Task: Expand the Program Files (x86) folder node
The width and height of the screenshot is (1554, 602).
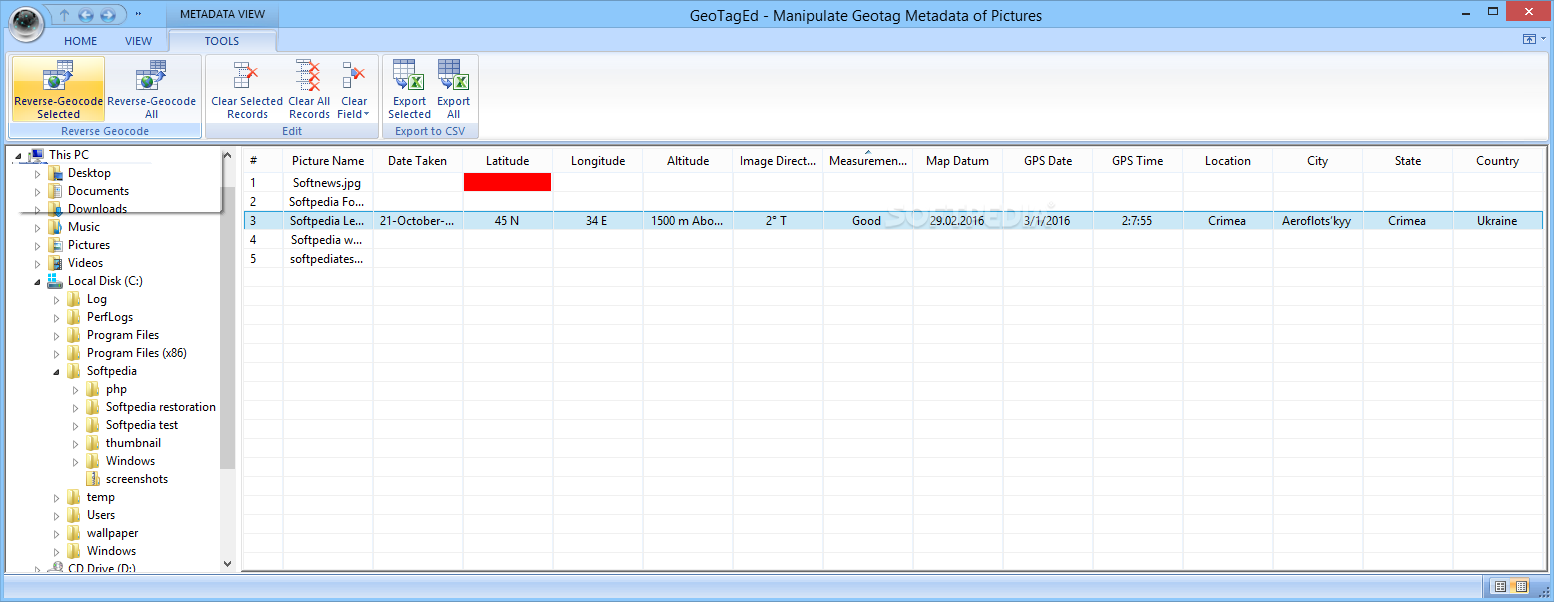Action: [57, 353]
